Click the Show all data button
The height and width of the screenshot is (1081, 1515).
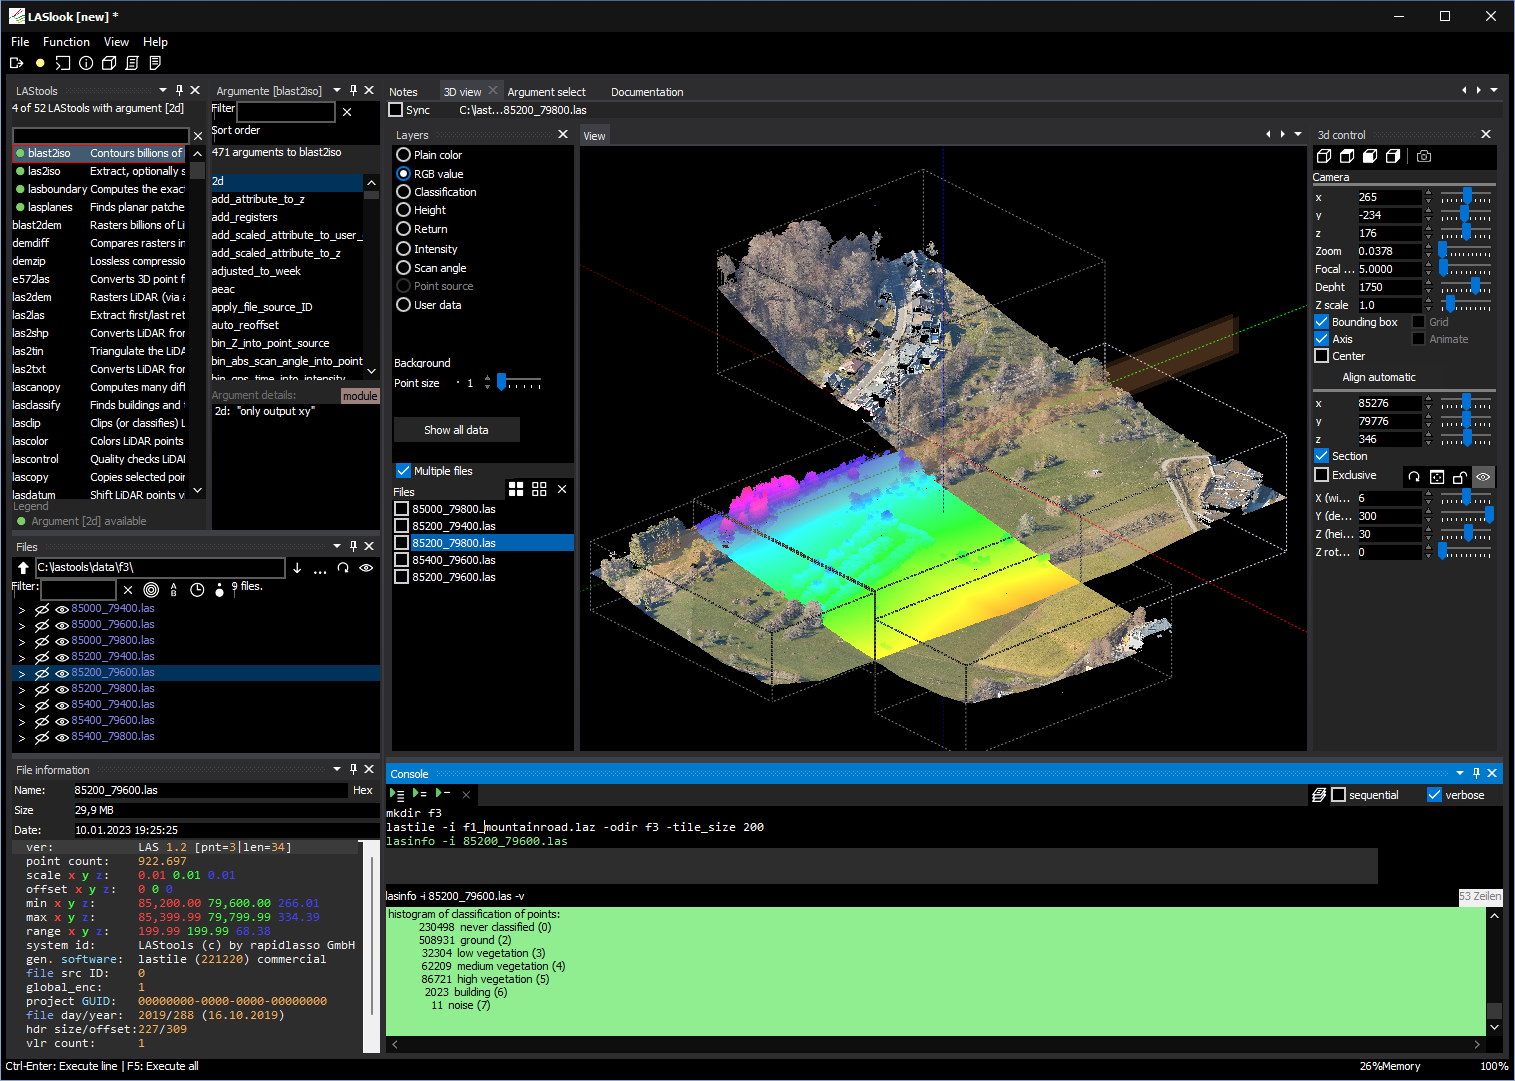pos(456,430)
